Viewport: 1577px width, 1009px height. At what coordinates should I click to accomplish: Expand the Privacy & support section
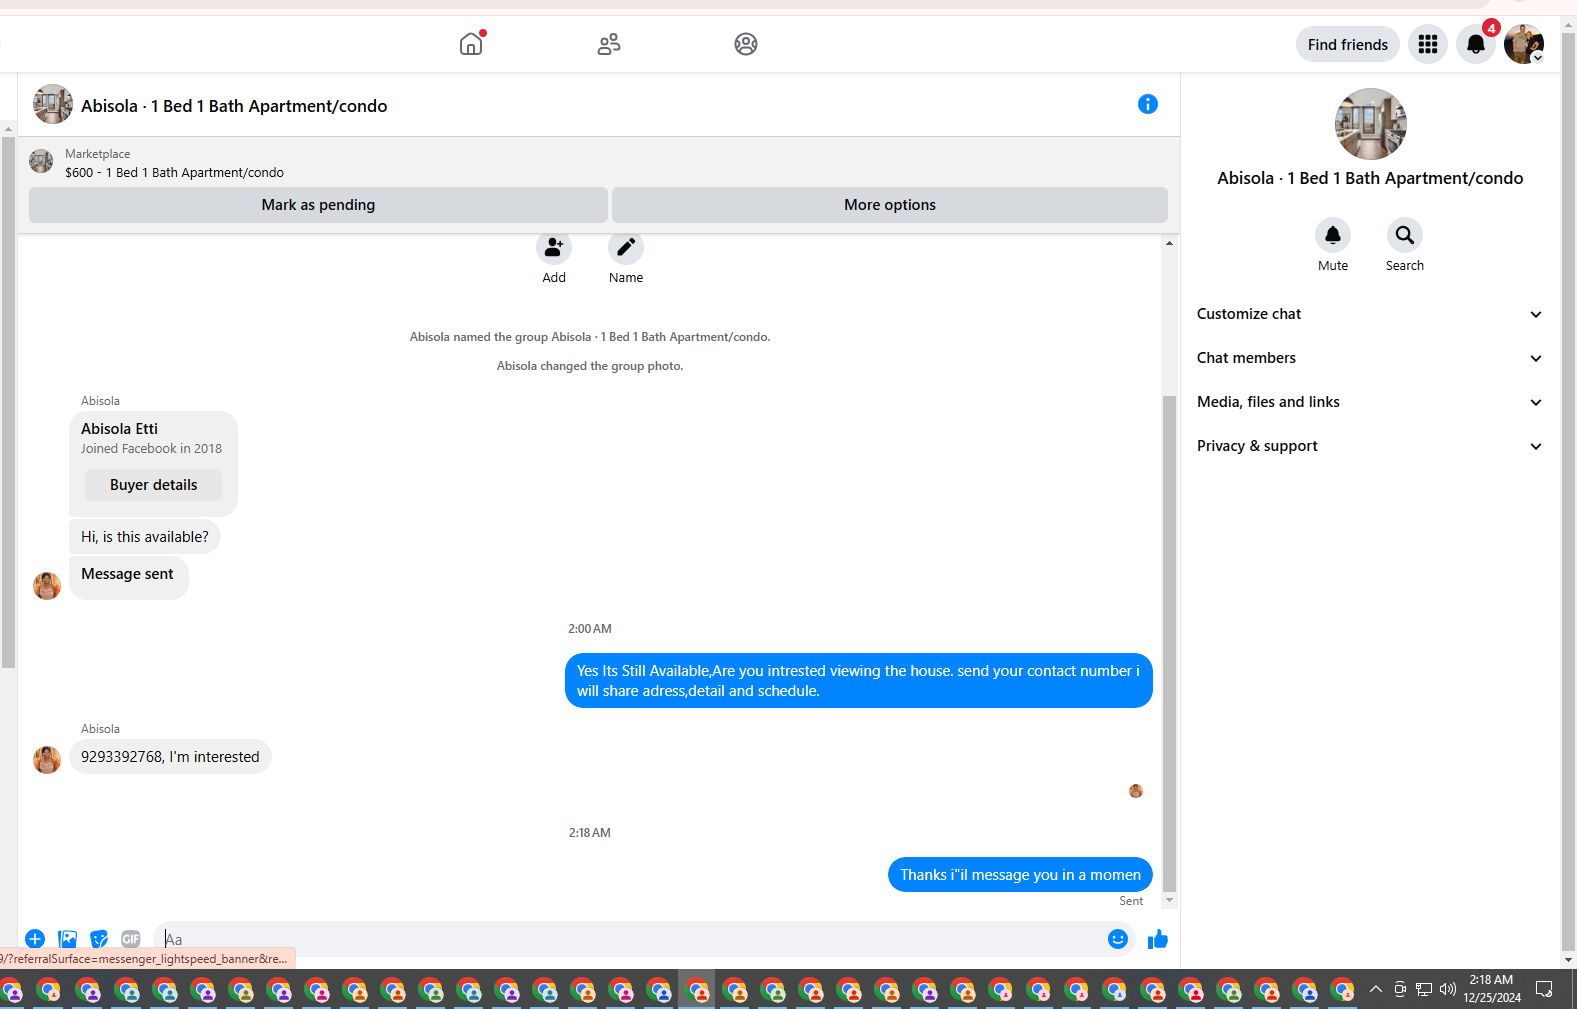click(x=1369, y=446)
